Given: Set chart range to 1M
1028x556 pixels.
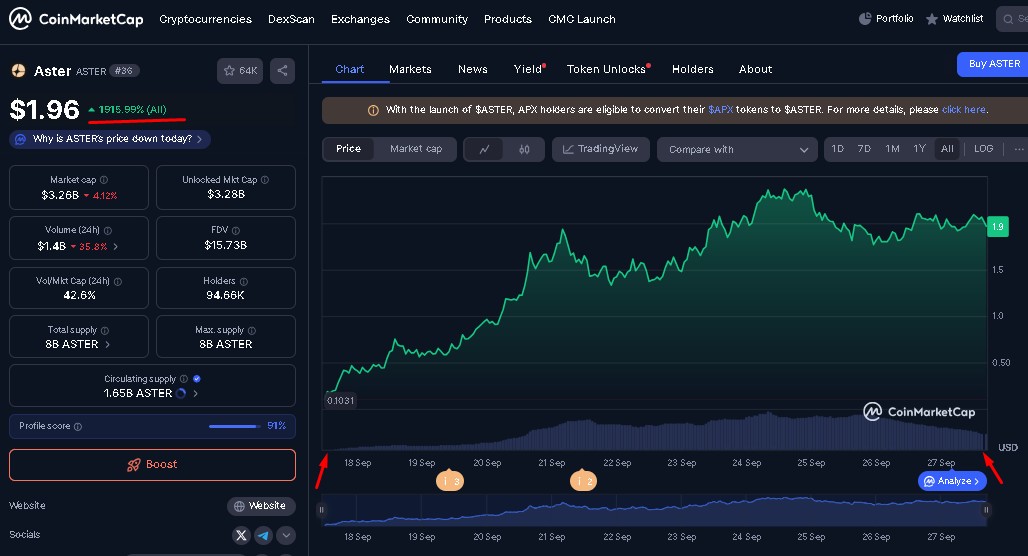Looking at the screenshot, I should [892, 149].
